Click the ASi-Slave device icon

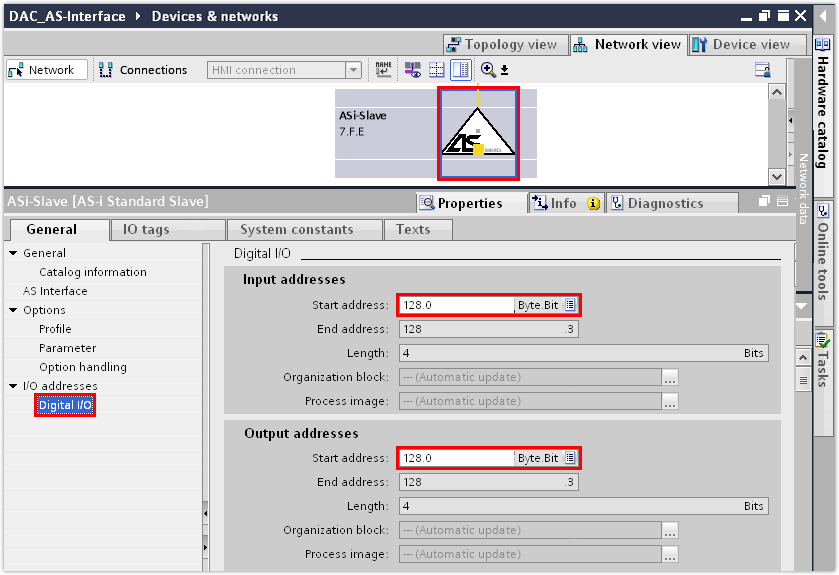tap(478, 135)
